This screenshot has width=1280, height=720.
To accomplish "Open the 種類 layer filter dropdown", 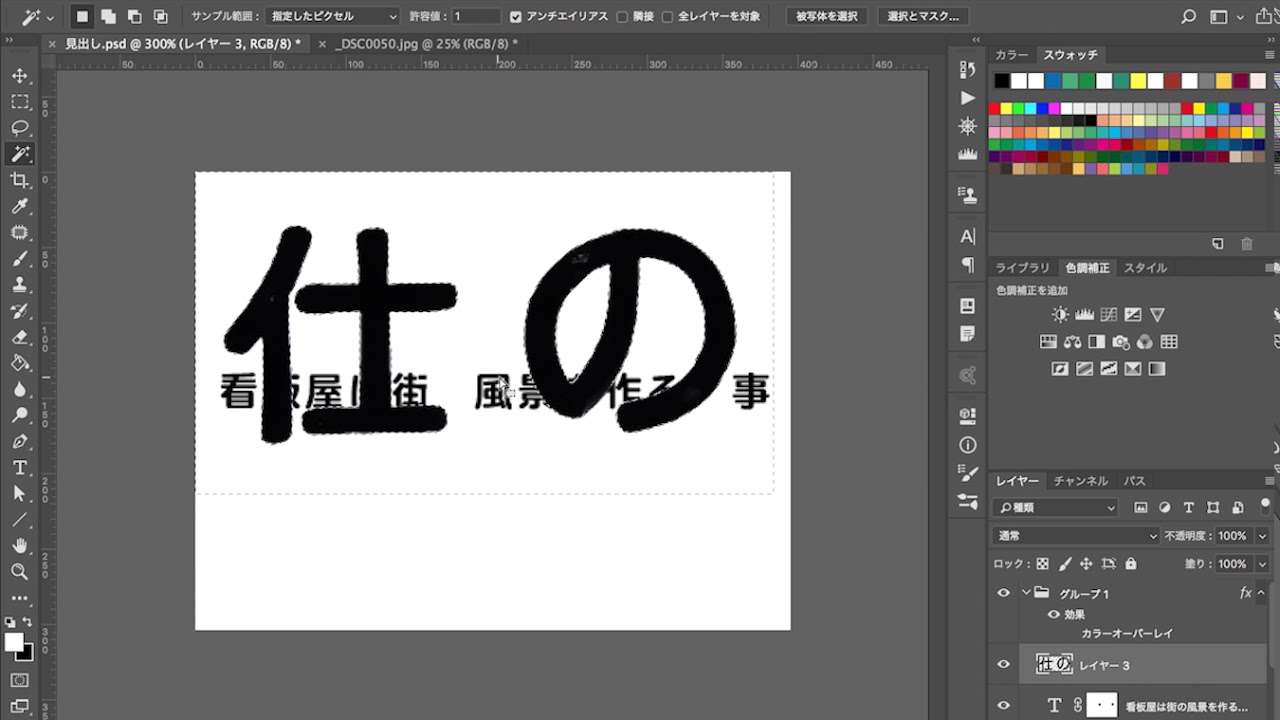I will click(x=1055, y=508).
